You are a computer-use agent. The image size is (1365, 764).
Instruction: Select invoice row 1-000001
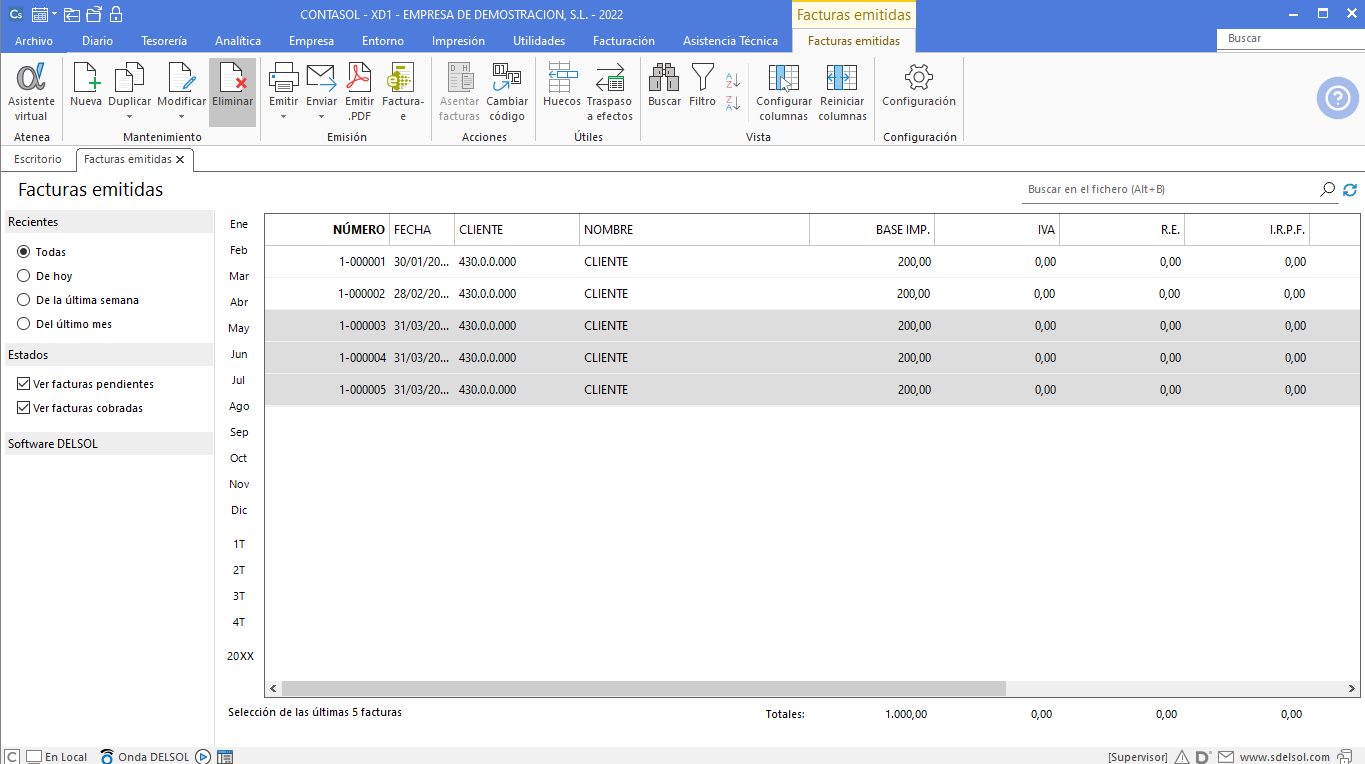(812, 262)
